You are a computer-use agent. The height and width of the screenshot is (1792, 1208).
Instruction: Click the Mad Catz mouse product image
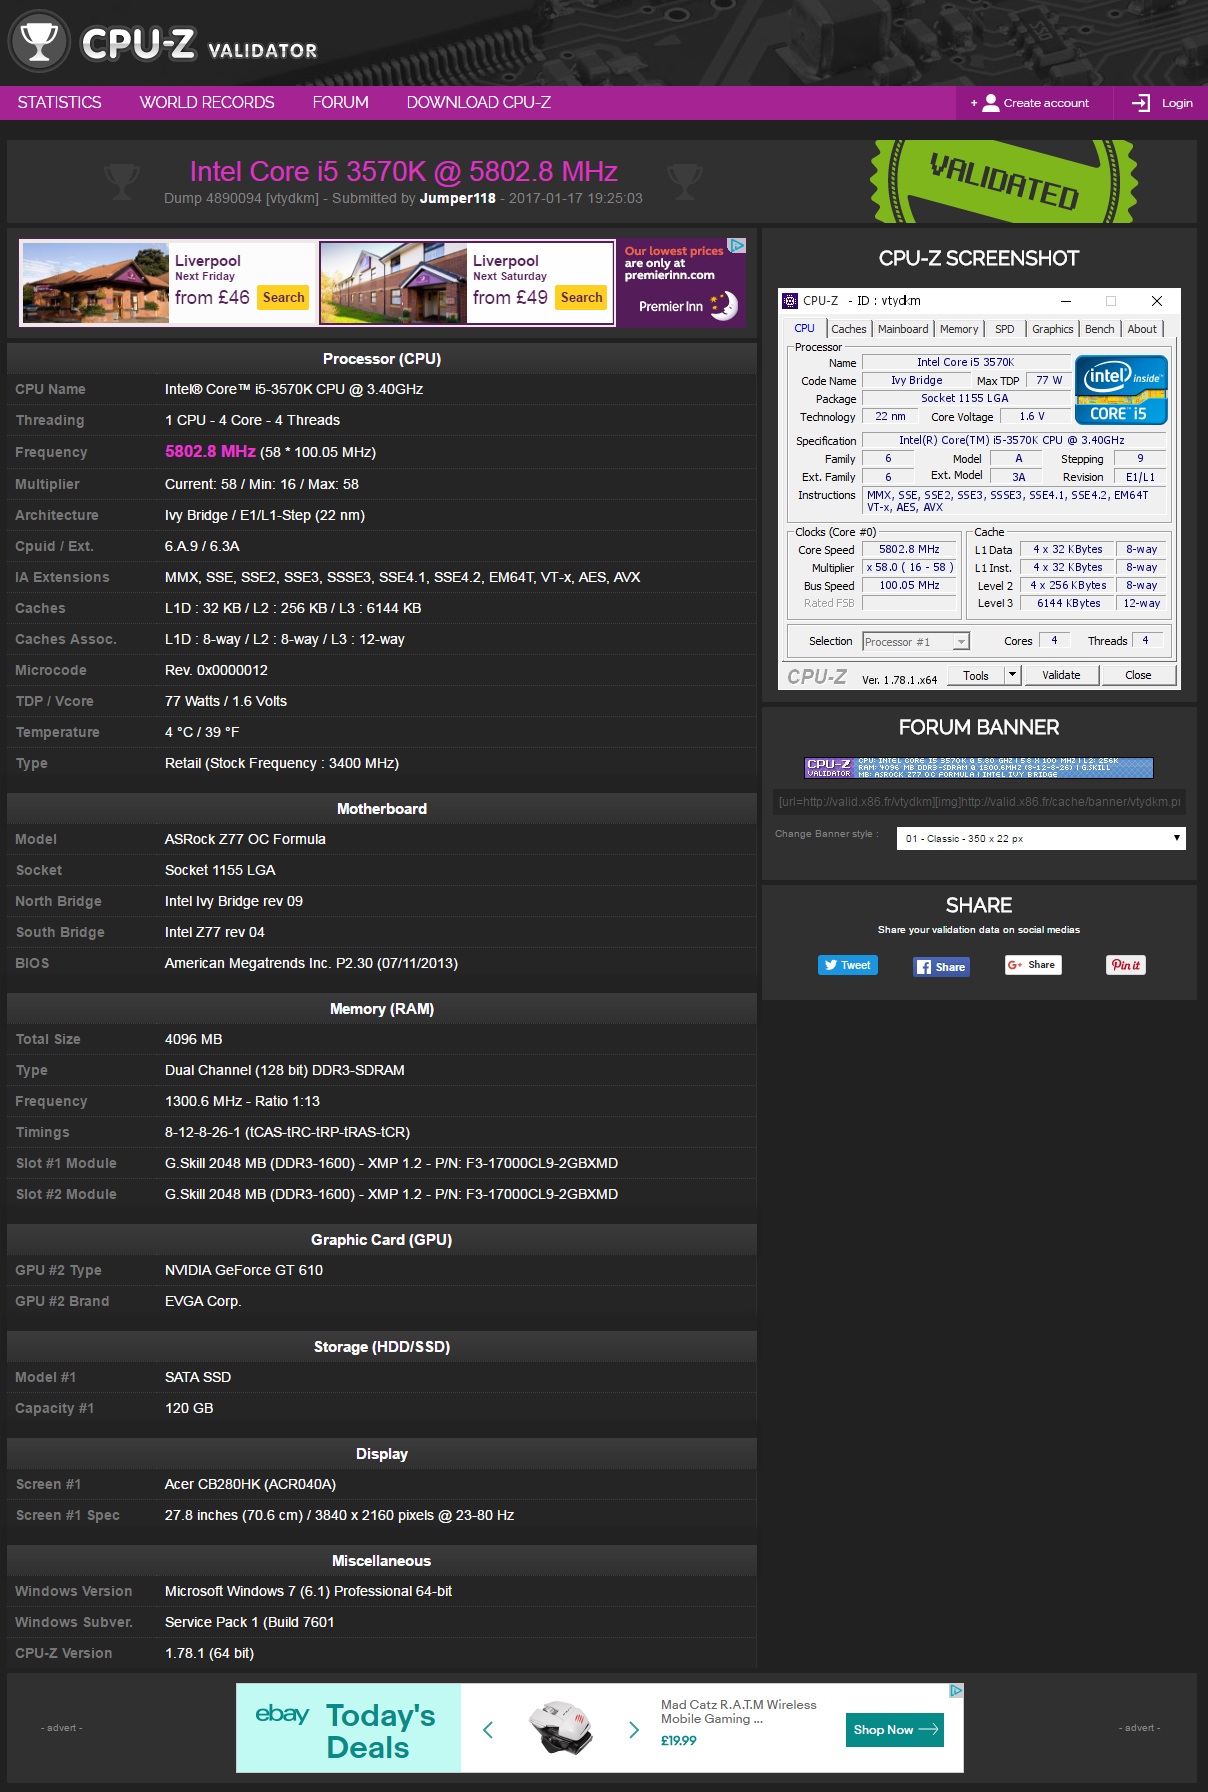click(x=560, y=1729)
